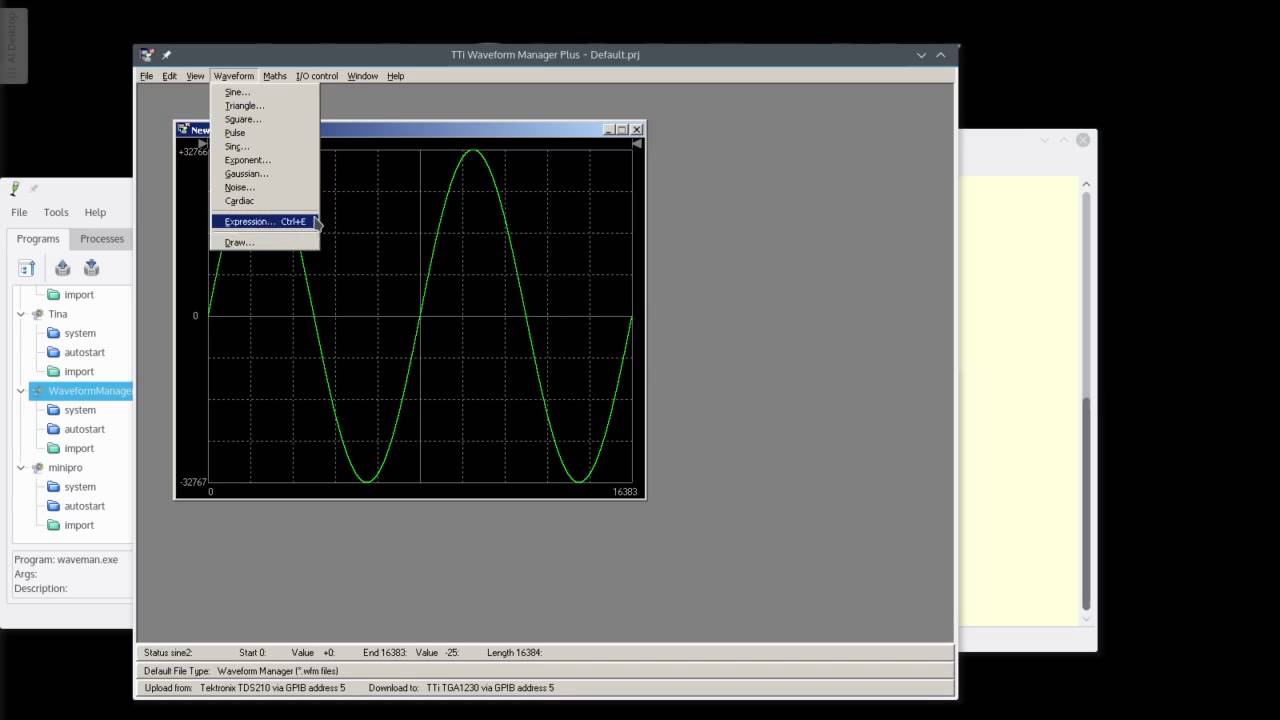Select the minipro program entry
This screenshot has width=1280, height=720.
(65, 468)
